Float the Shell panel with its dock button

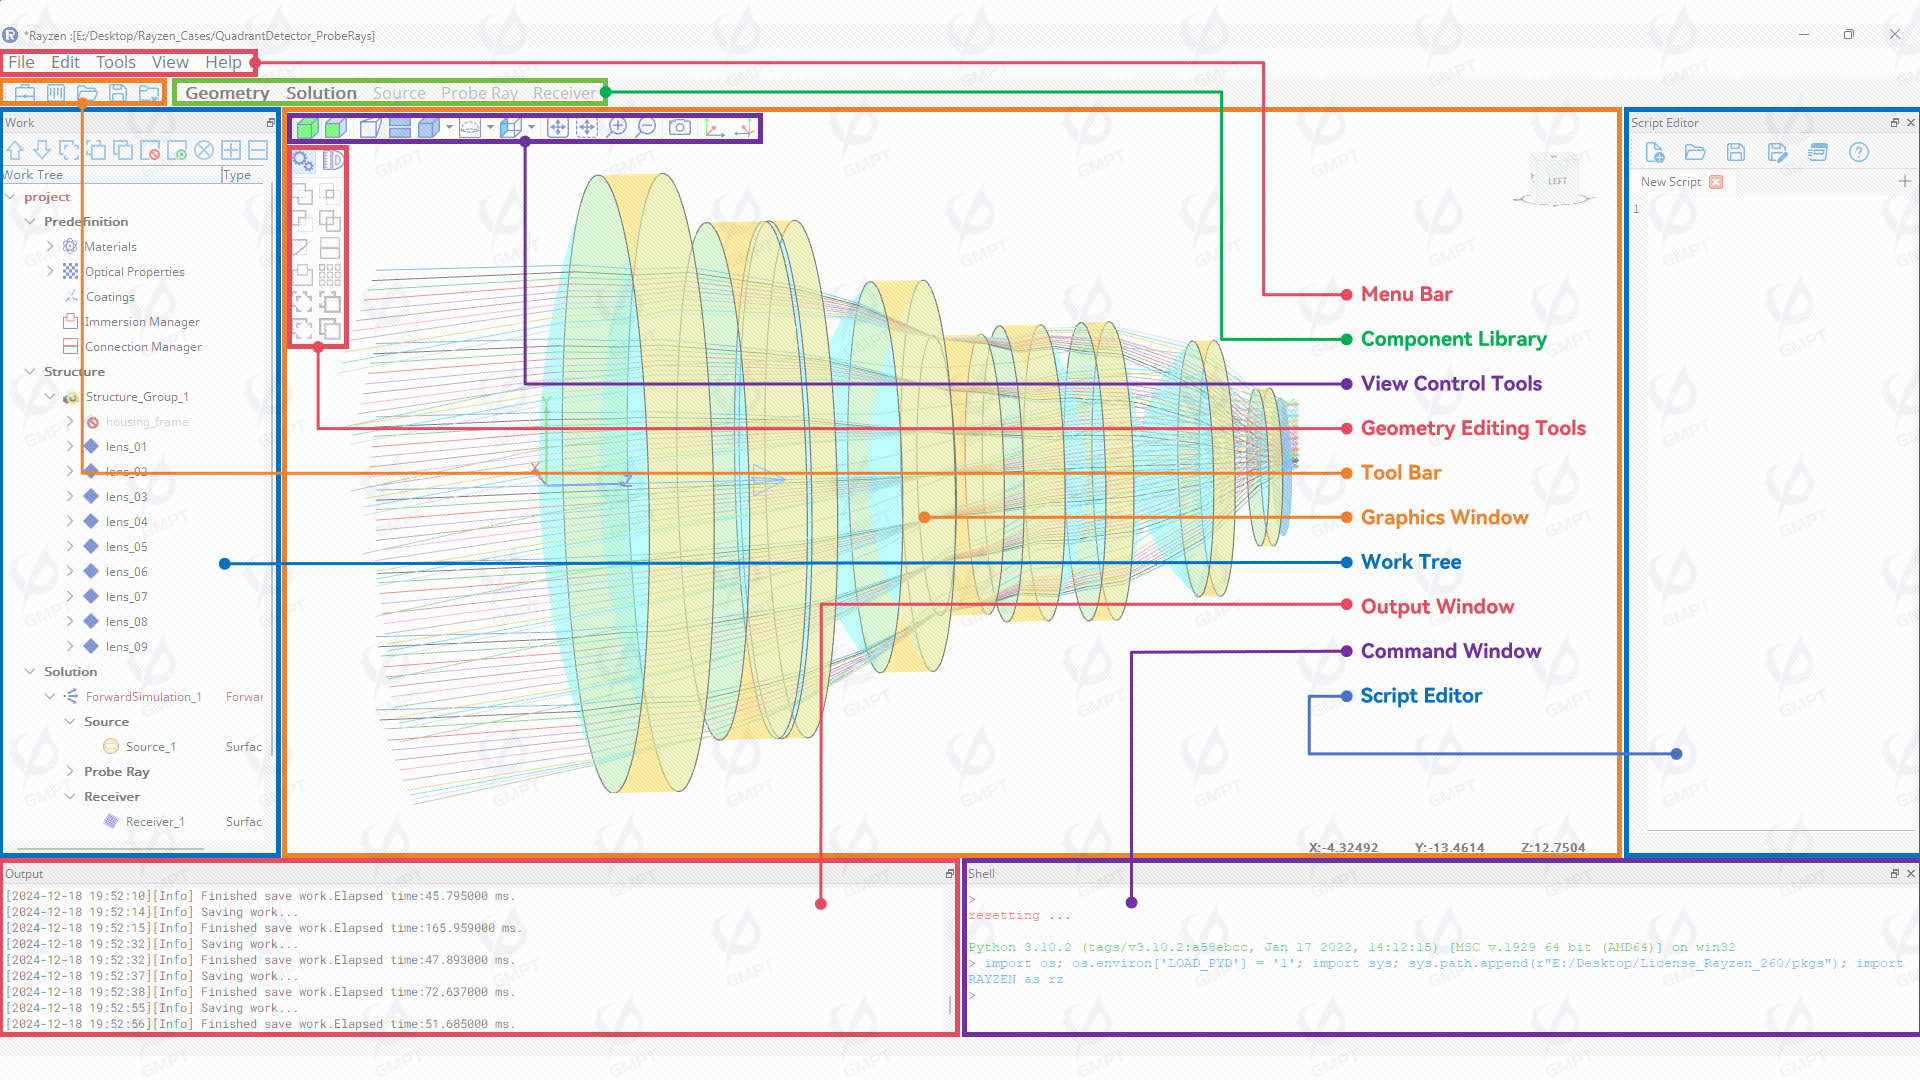1895,873
